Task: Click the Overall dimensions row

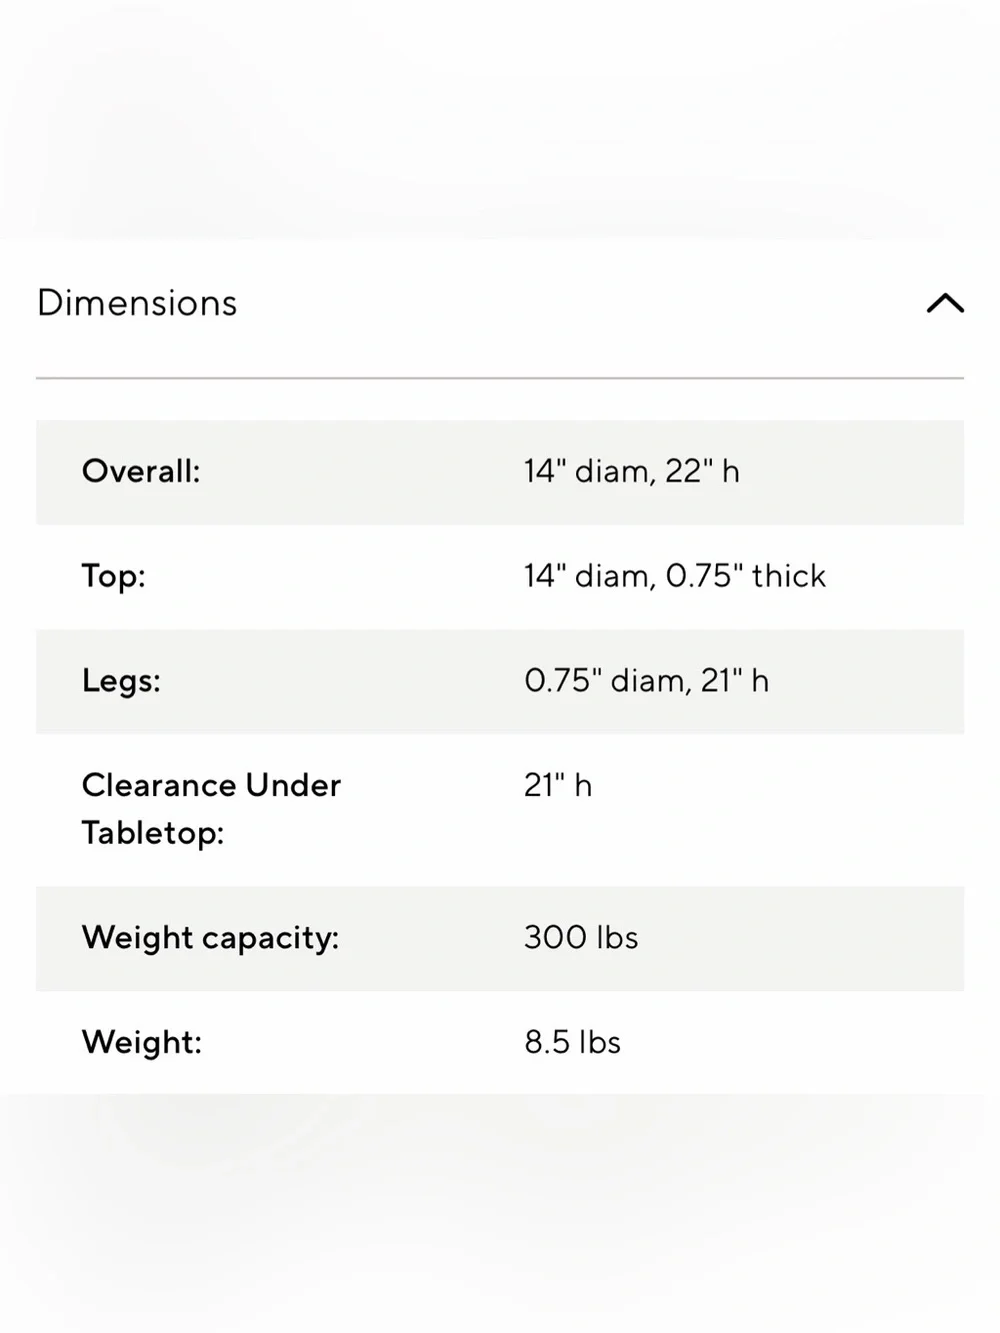Action: (x=500, y=472)
